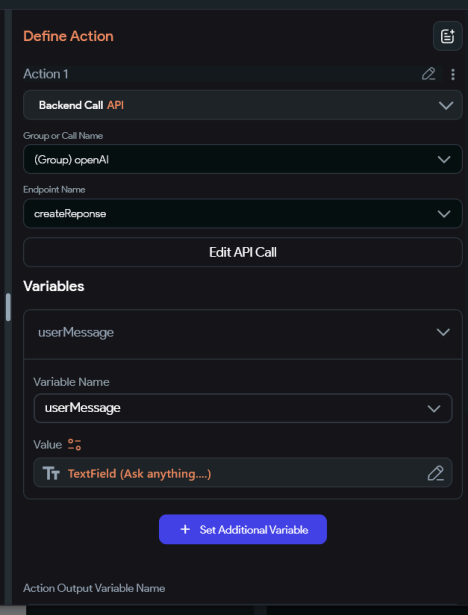Click the orange options icon beside Value

[74, 445]
